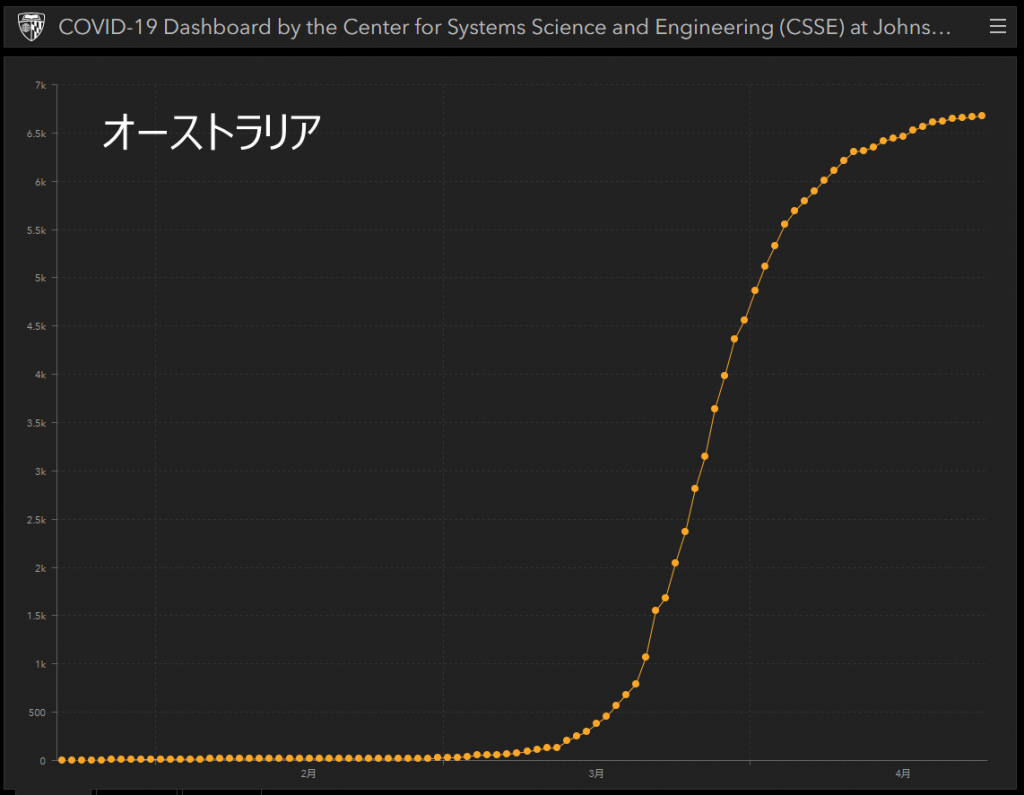Click the Johns Hopkins shield logo

[x=31, y=27]
